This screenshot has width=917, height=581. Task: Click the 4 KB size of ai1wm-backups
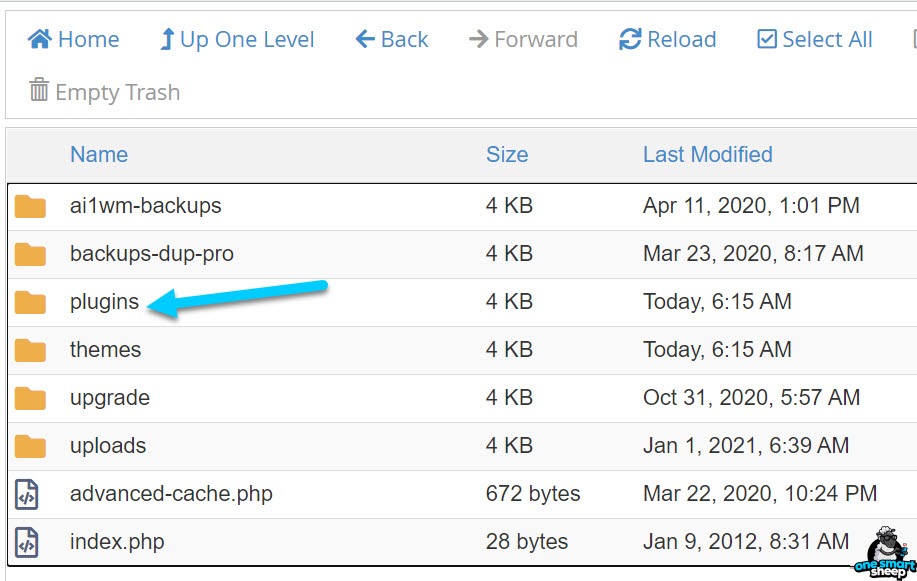coord(509,206)
